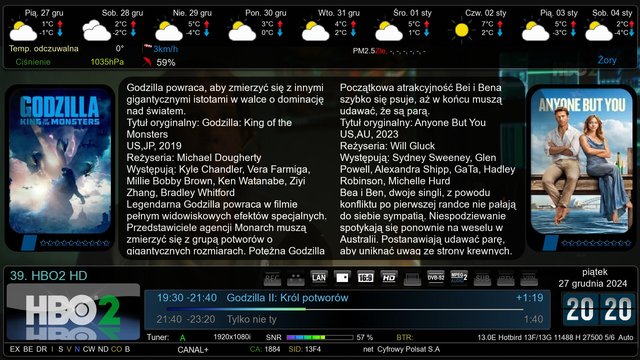Image resolution: width=640 pixels, height=360 pixels.
Task: Click the piątek 27 grudnia 2024 date
Action: click(x=593, y=278)
